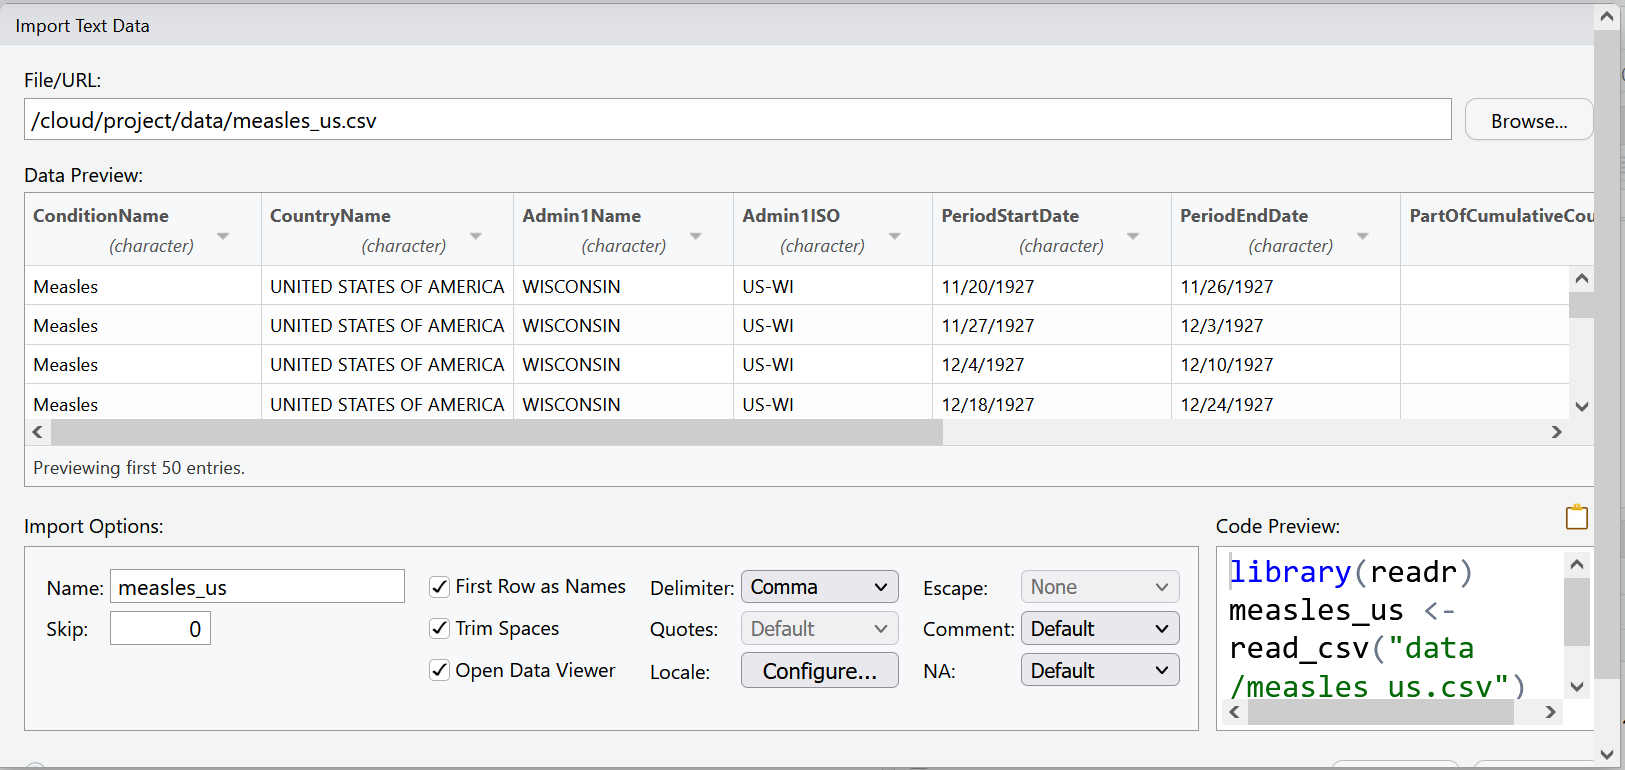Viewport: 1625px width, 770px height.
Task: Expand the Delimiter Comma dropdown
Action: coord(819,587)
